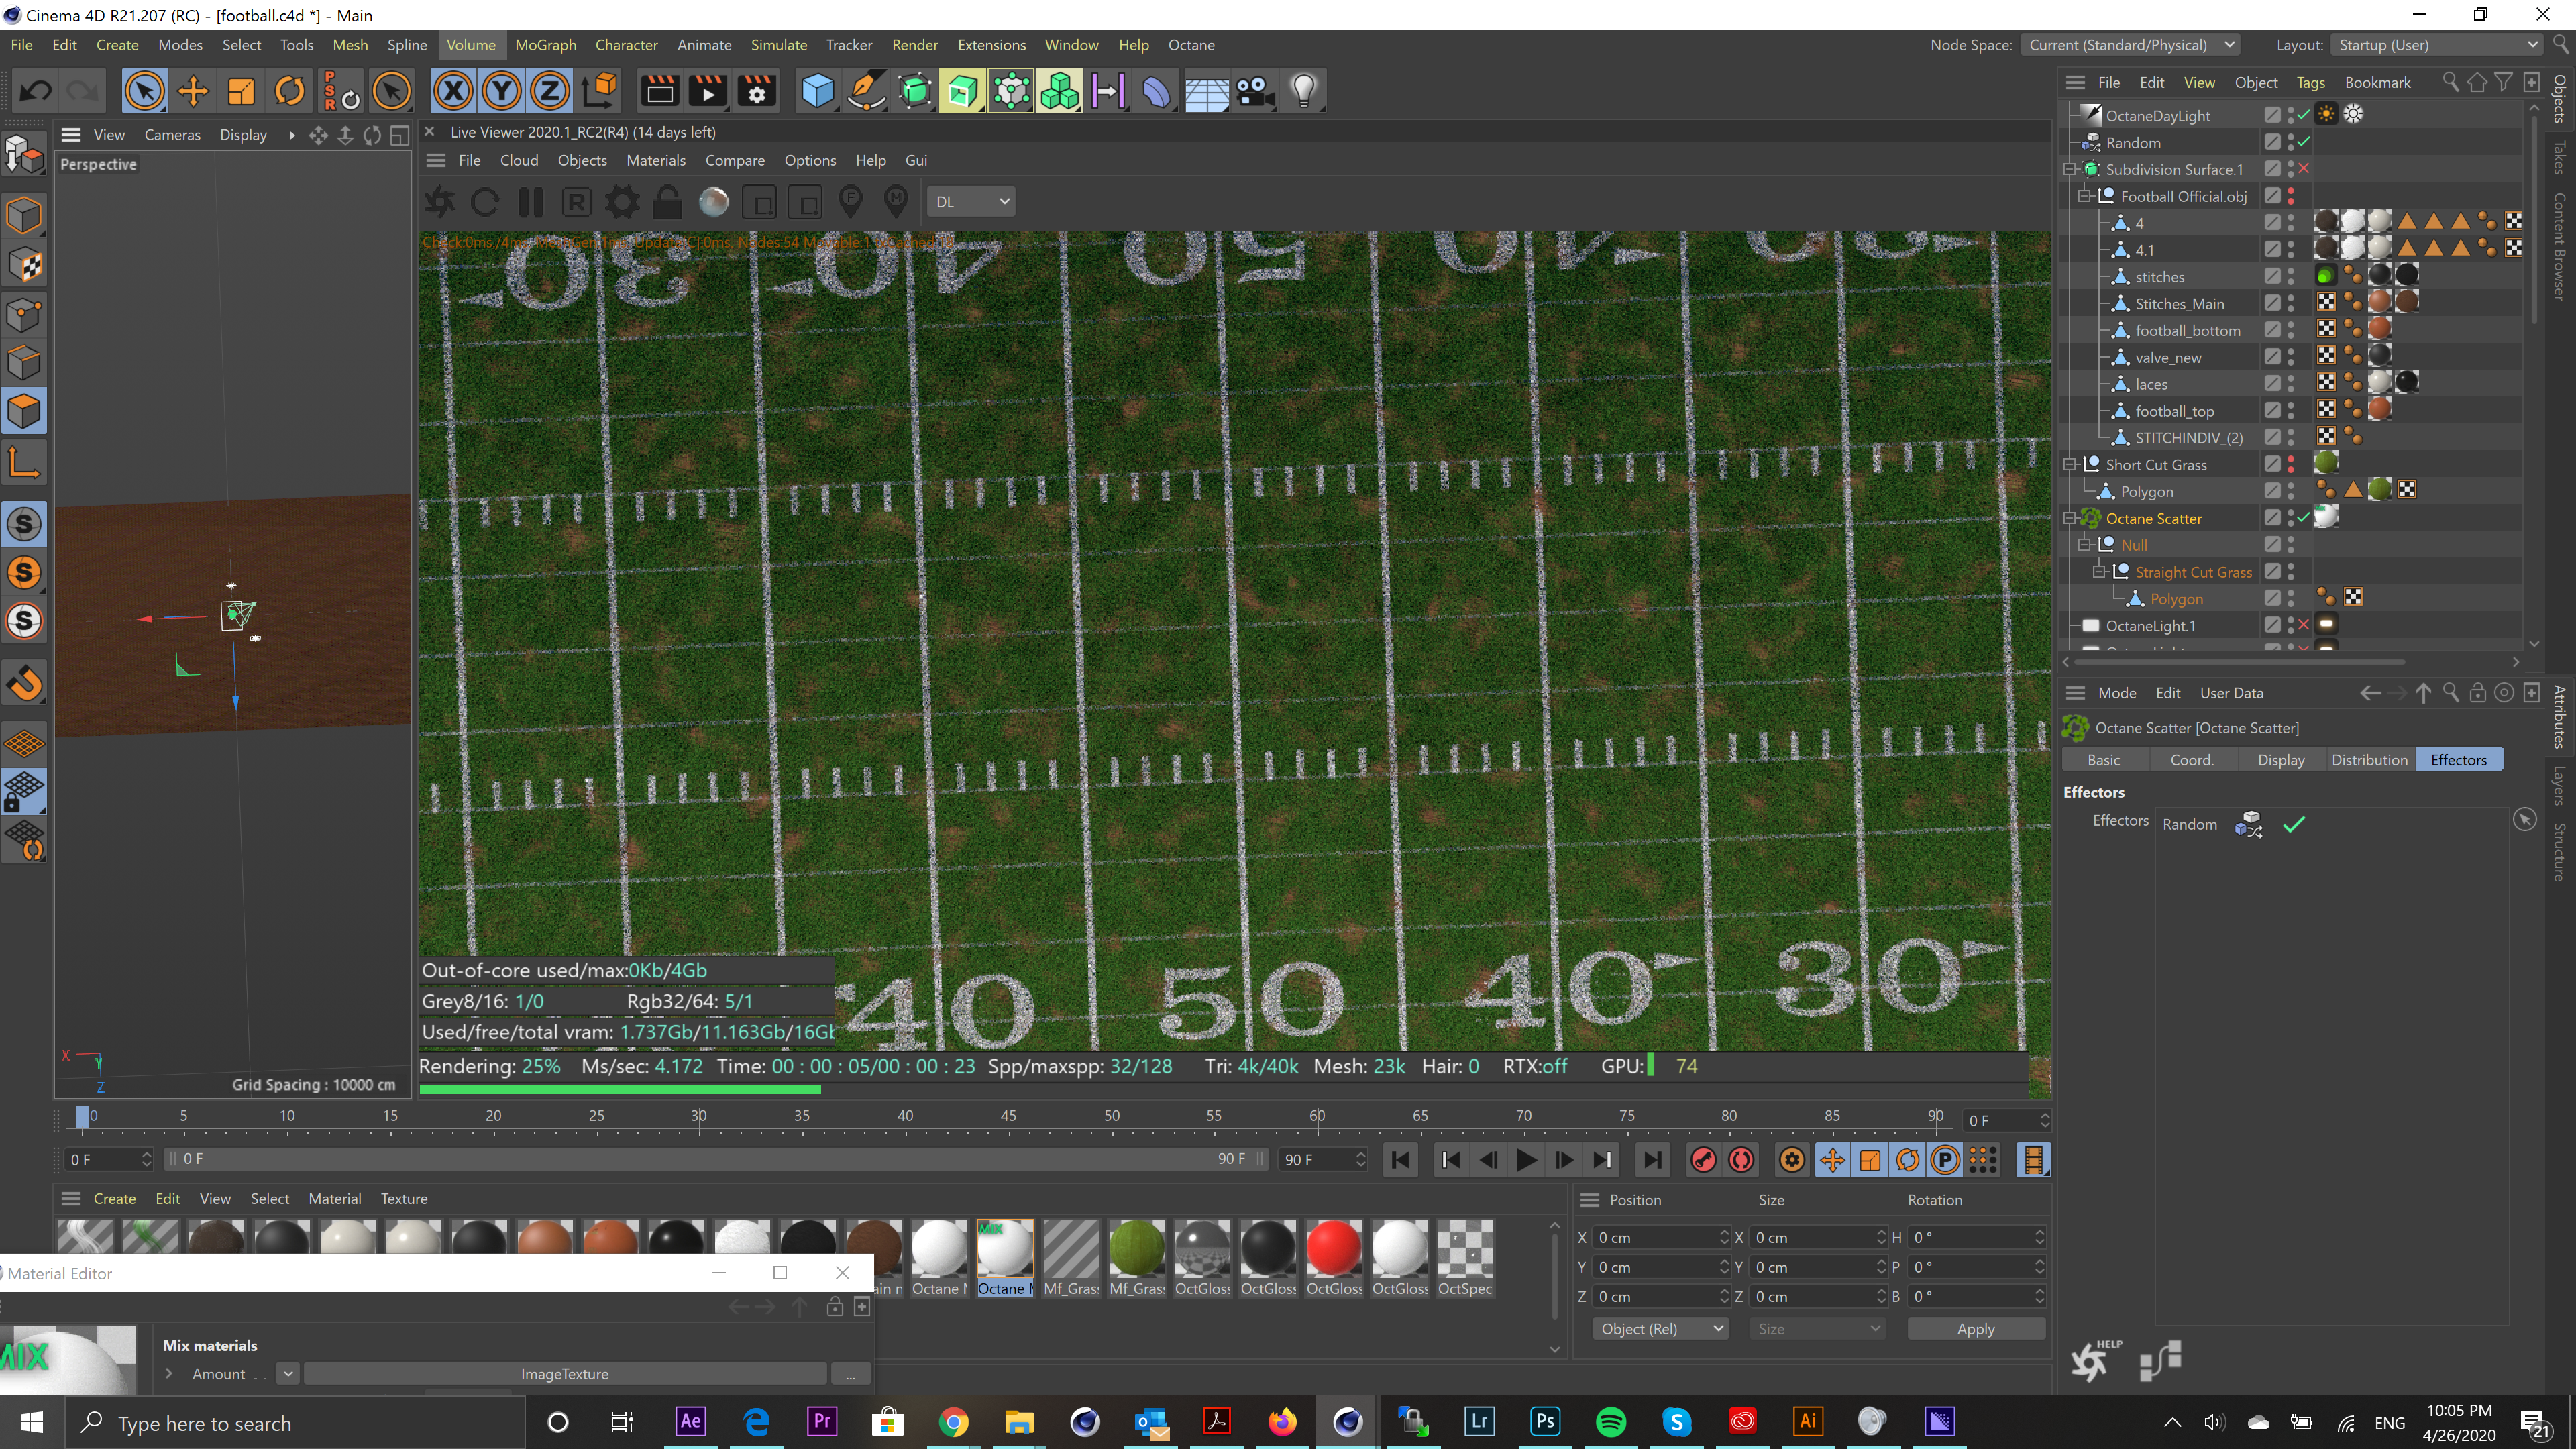
Task: Pause the Live Viewer render
Action: click(531, 202)
